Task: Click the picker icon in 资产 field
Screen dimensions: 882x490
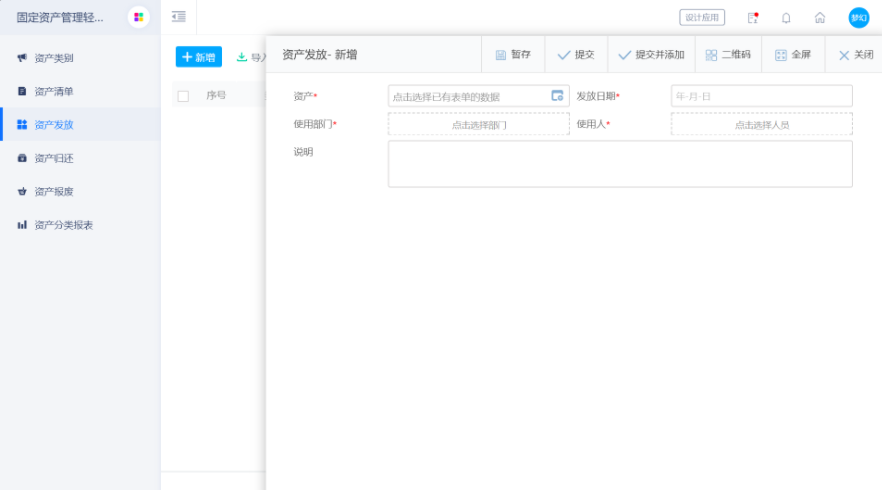Action: tap(557, 96)
